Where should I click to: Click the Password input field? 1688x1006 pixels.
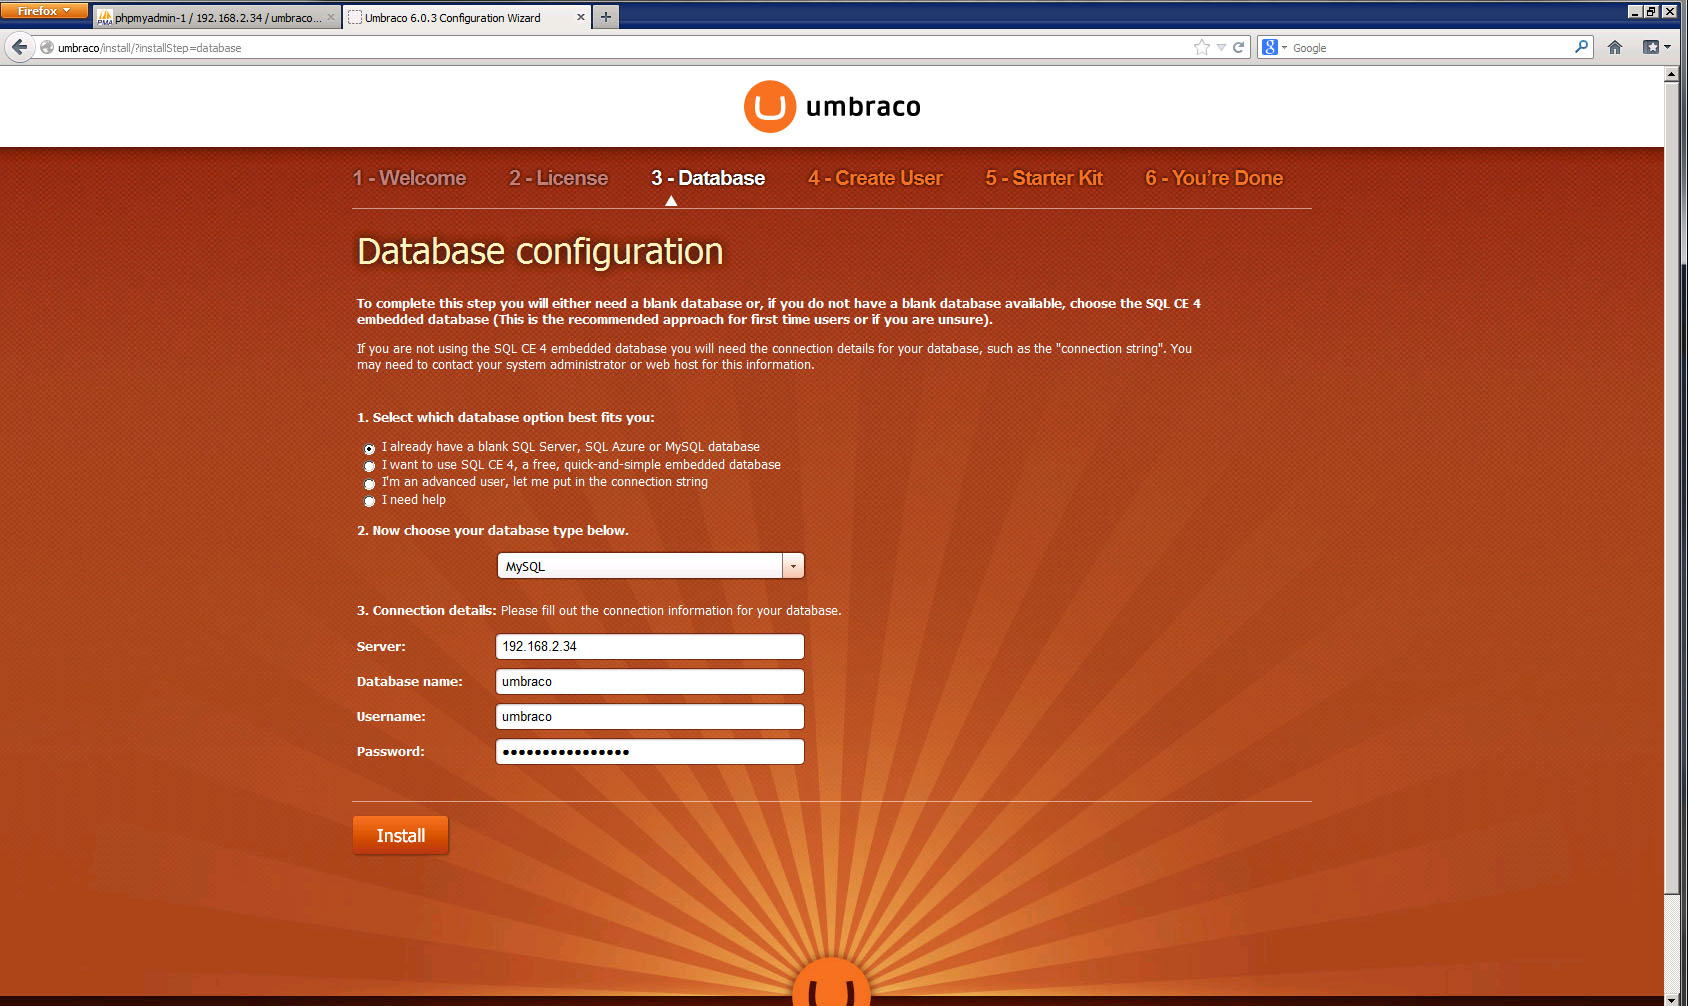click(650, 751)
